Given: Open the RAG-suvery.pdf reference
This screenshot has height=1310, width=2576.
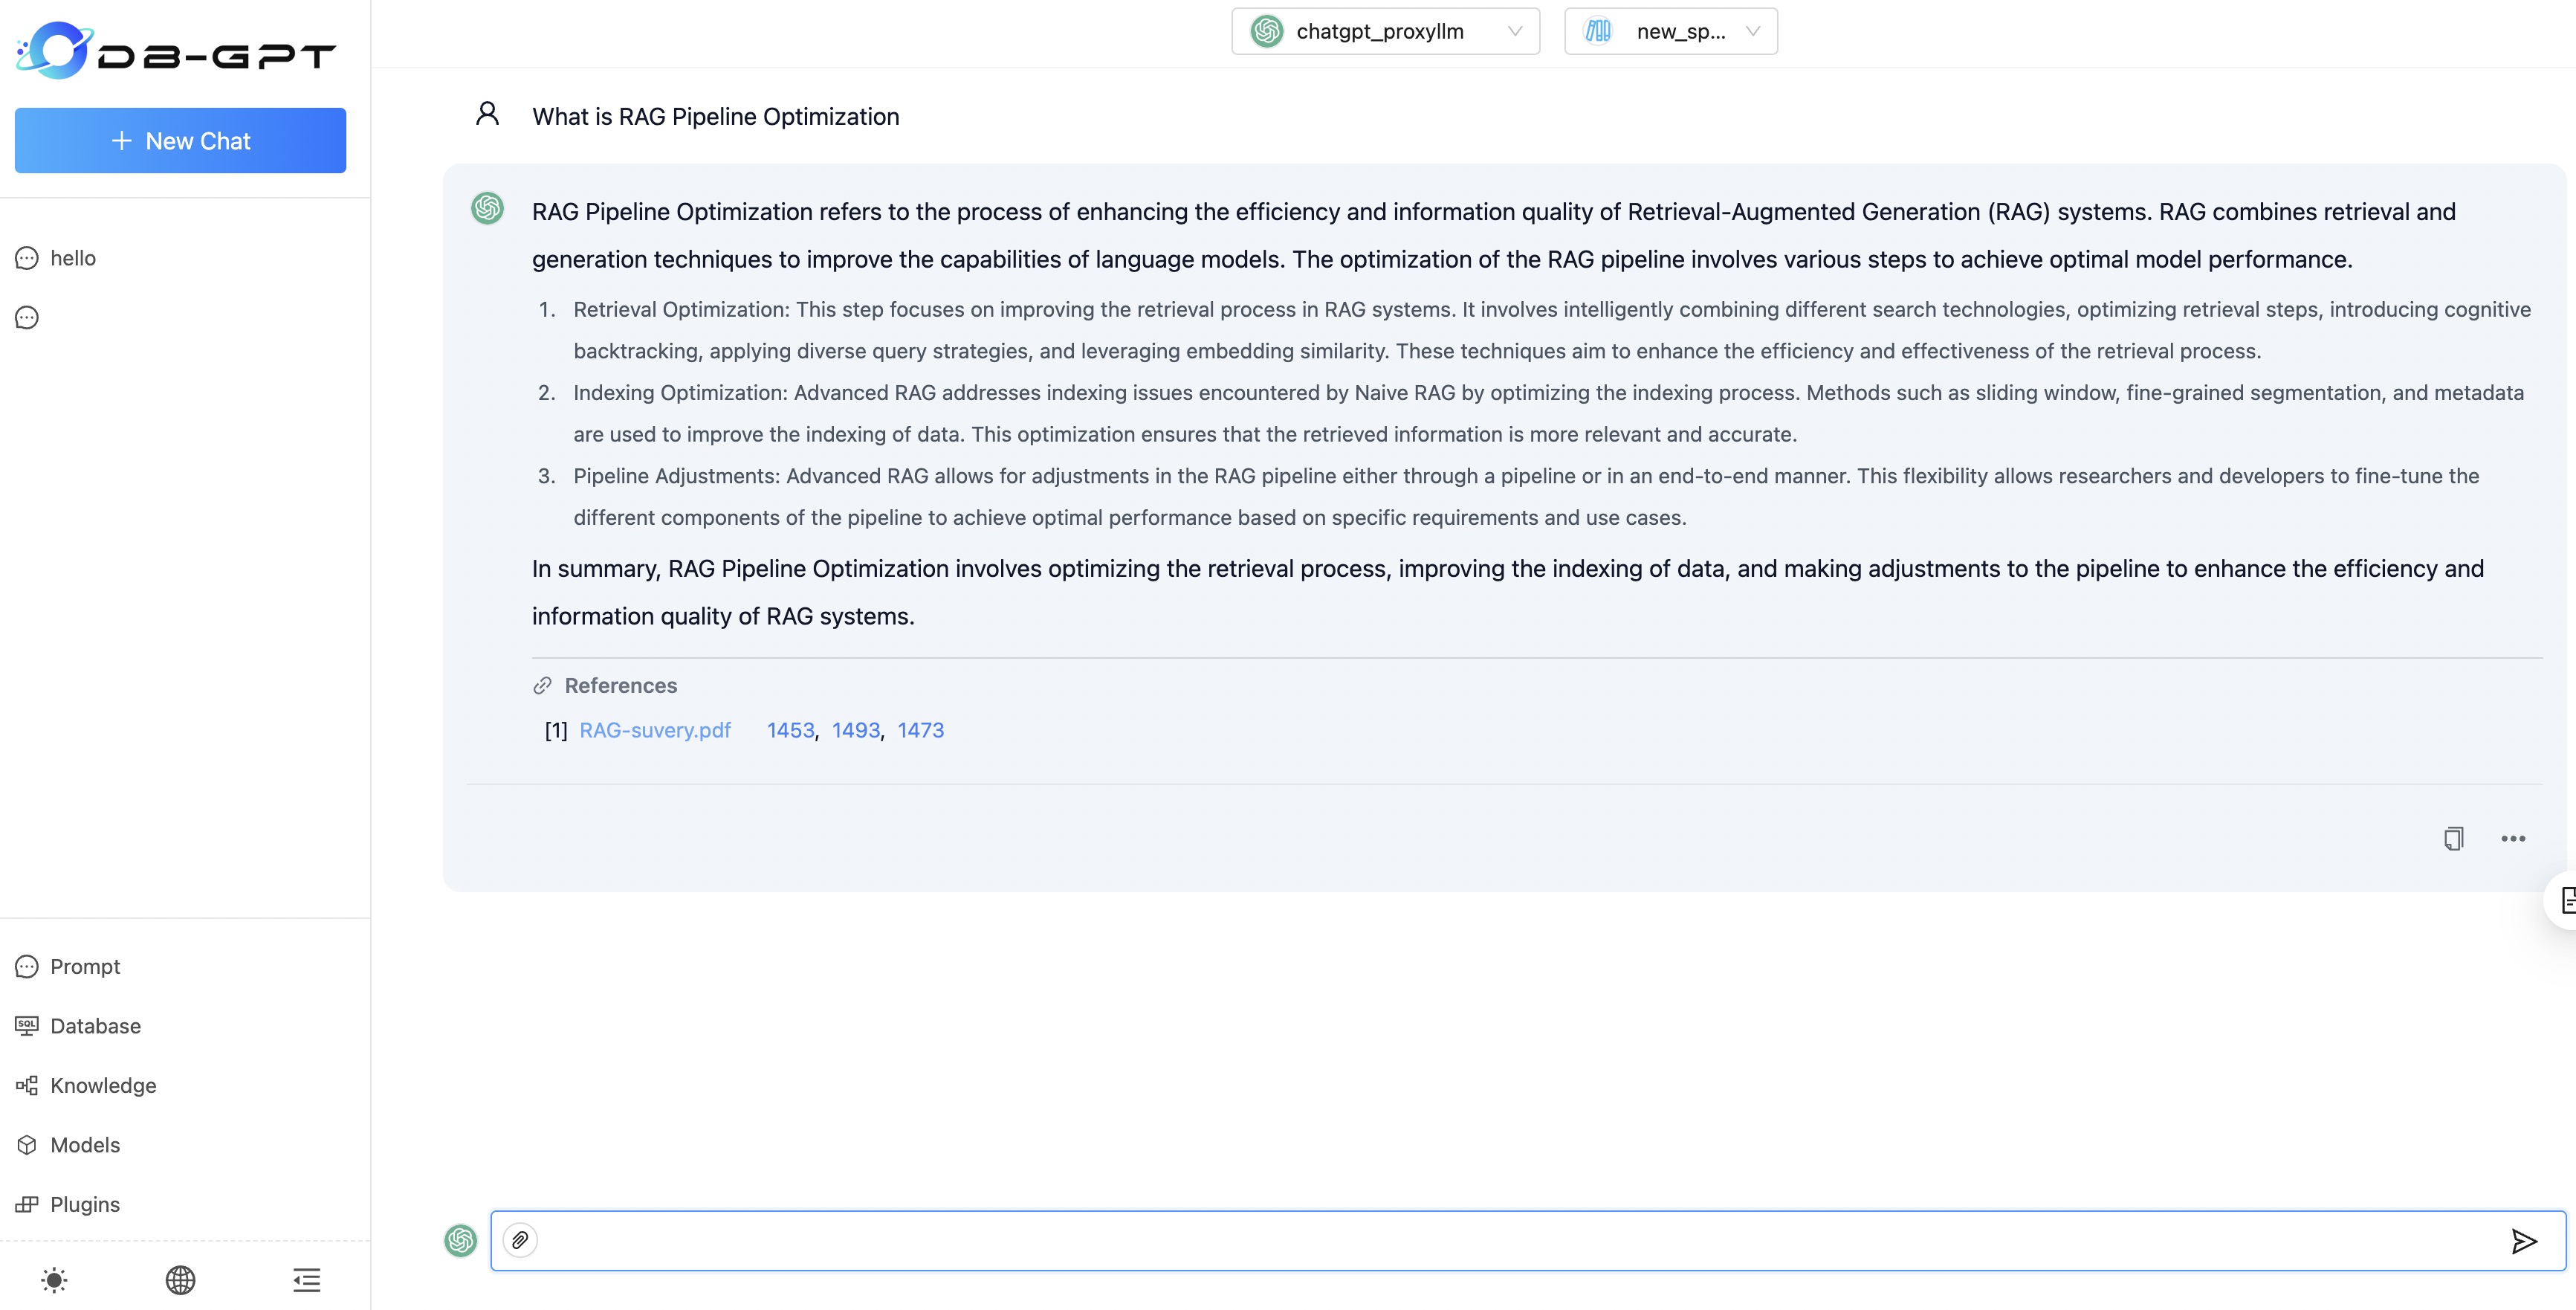Looking at the screenshot, I should point(655,730).
